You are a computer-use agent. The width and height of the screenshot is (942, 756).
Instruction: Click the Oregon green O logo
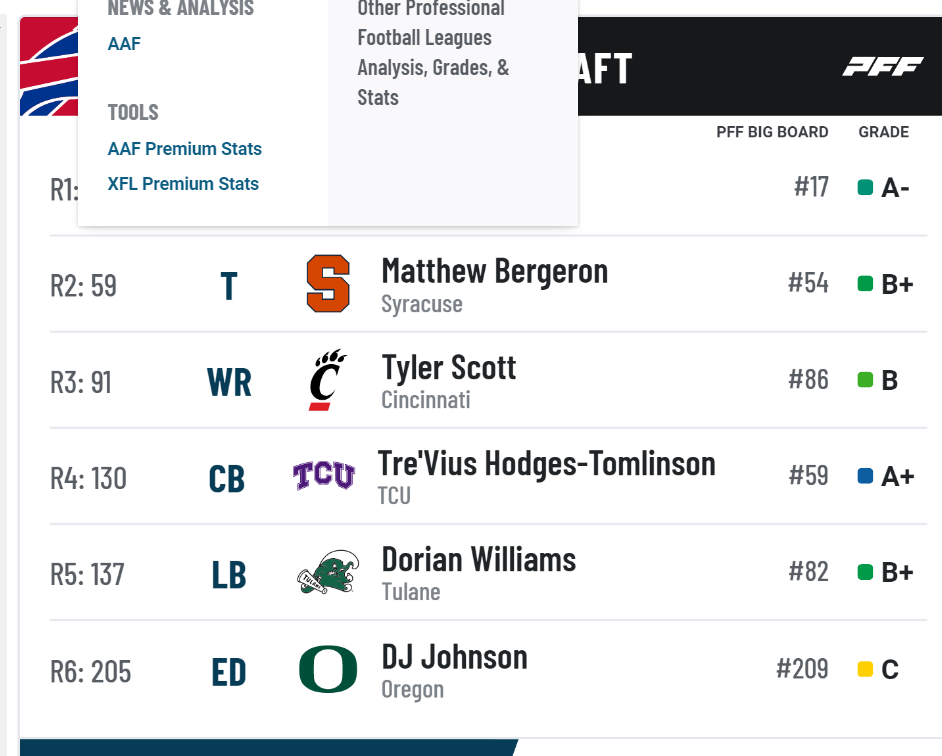coord(328,669)
